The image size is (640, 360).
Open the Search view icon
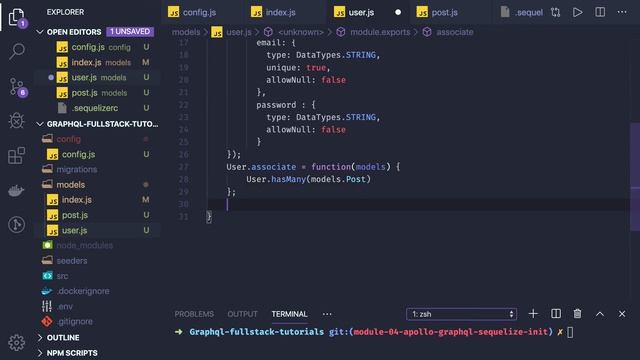(x=17, y=52)
